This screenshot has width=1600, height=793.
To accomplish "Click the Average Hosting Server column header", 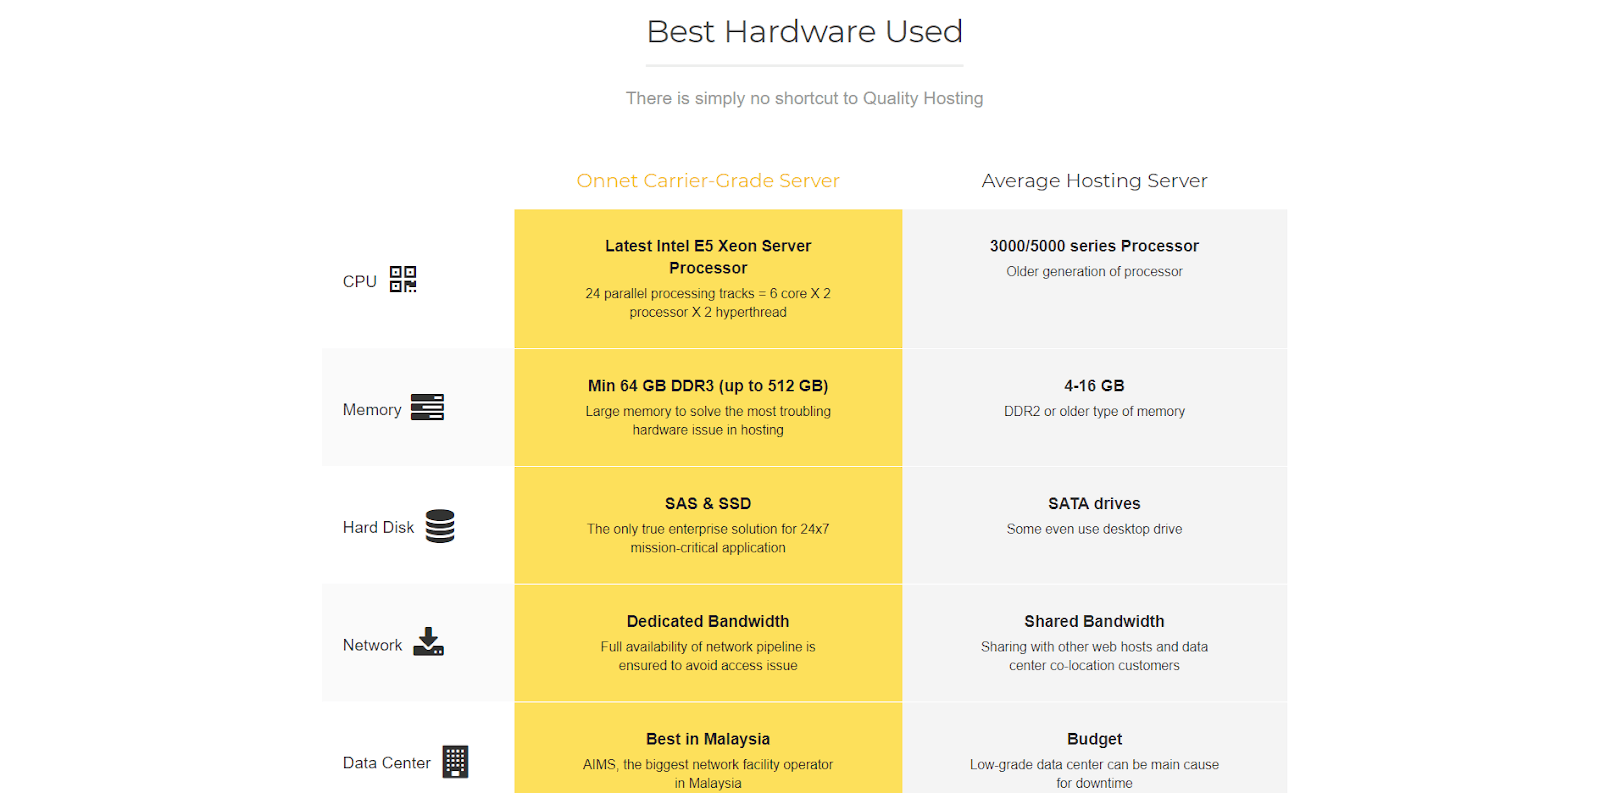I will tap(1094, 181).
